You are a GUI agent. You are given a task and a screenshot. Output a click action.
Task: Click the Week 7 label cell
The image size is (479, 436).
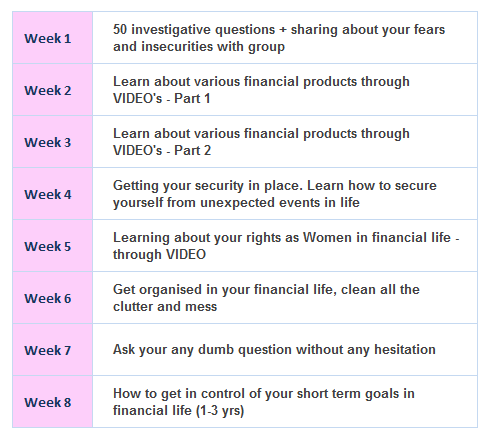[x=53, y=350]
